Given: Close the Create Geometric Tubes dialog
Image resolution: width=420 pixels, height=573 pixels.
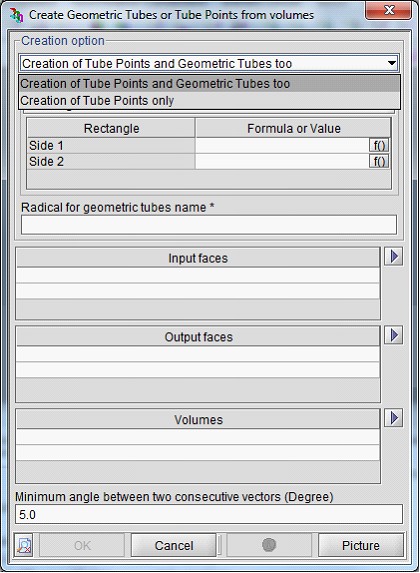Looking at the screenshot, I should 389,10.
